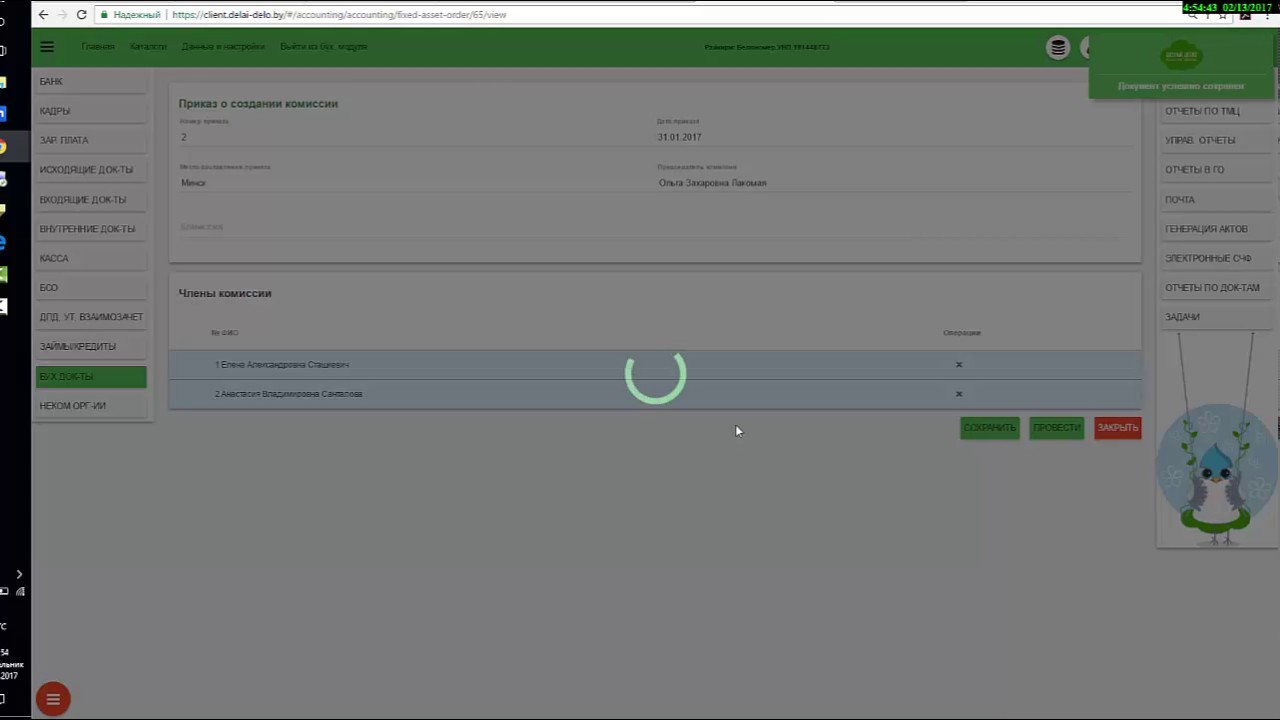Click the red round menu button at bottom left
The image size is (1280, 720).
53,699
